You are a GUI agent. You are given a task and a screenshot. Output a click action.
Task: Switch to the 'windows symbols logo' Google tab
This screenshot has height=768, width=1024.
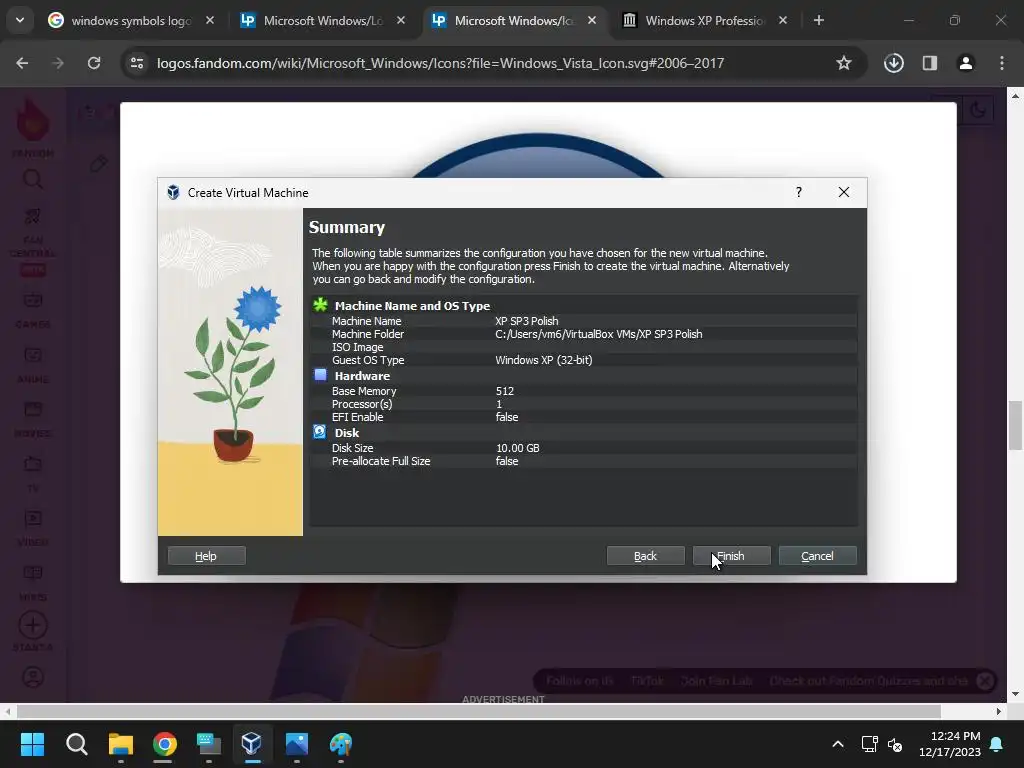(131, 21)
